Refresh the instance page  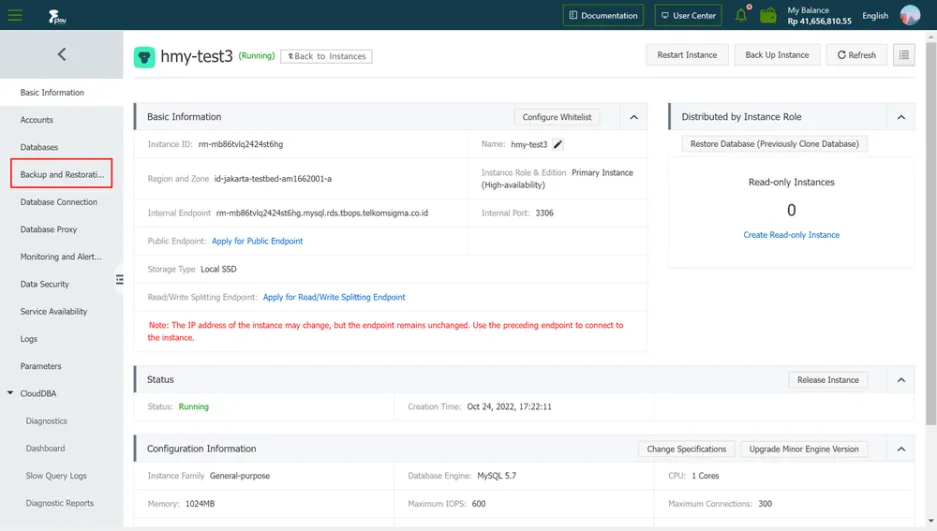click(x=856, y=55)
